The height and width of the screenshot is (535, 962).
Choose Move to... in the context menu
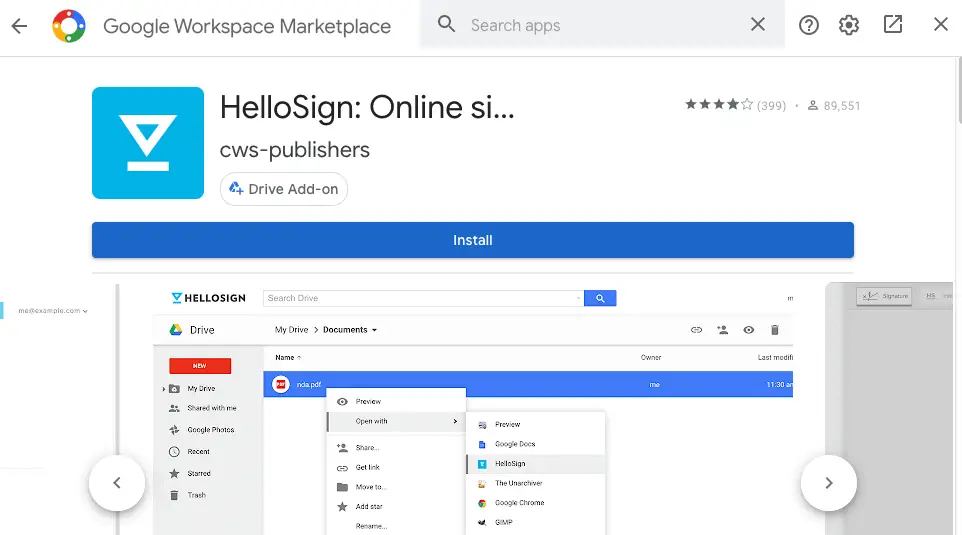[396, 487]
